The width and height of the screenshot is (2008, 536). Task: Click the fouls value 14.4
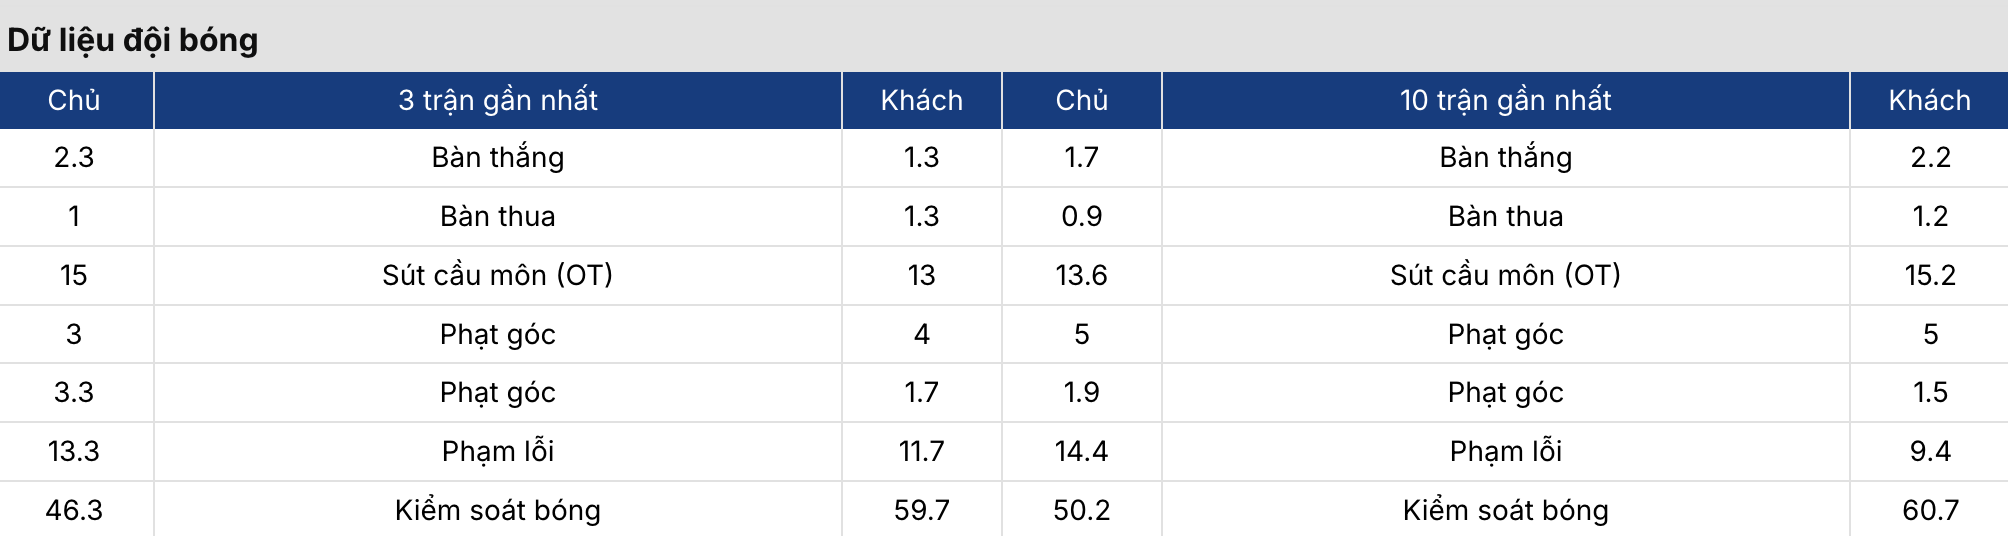[1081, 451]
